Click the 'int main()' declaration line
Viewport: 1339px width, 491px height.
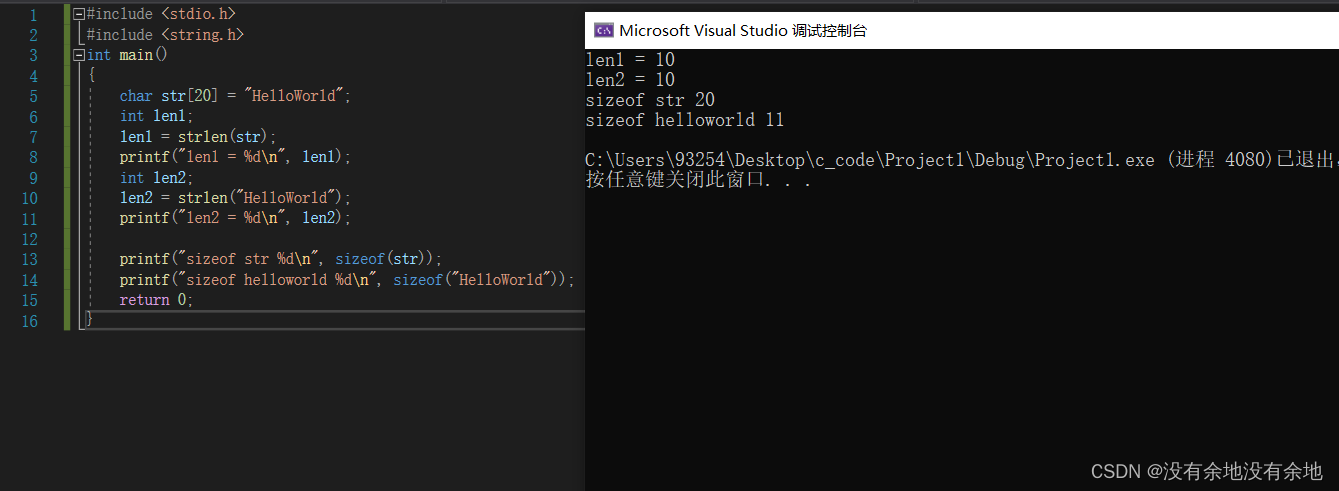[127, 55]
